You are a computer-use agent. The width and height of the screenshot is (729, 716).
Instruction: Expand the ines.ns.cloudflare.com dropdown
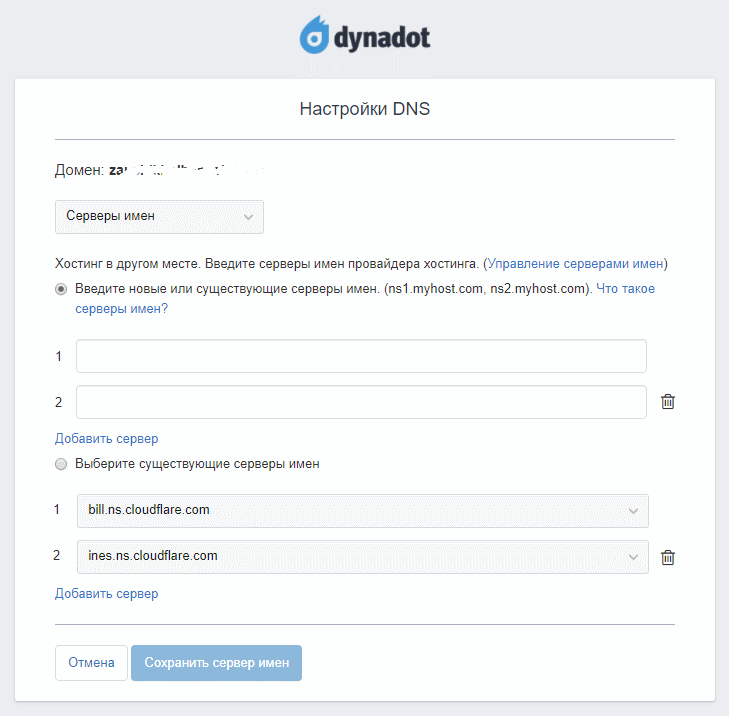[362, 556]
